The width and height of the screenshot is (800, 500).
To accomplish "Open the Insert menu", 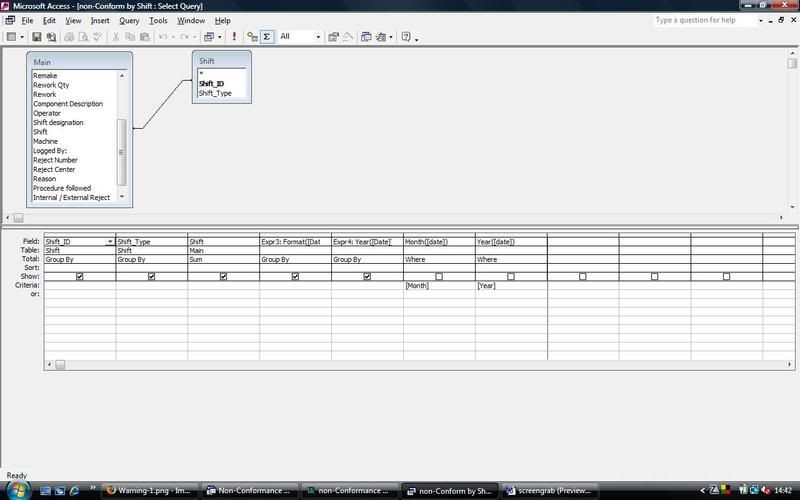I will [100, 20].
